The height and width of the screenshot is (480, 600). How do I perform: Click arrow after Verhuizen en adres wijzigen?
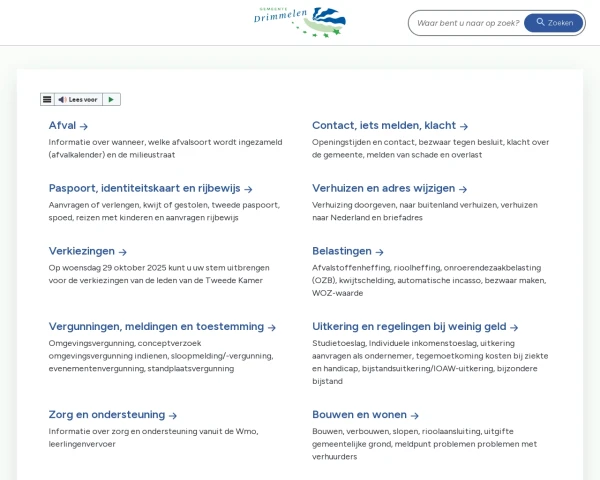click(x=463, y=189)
